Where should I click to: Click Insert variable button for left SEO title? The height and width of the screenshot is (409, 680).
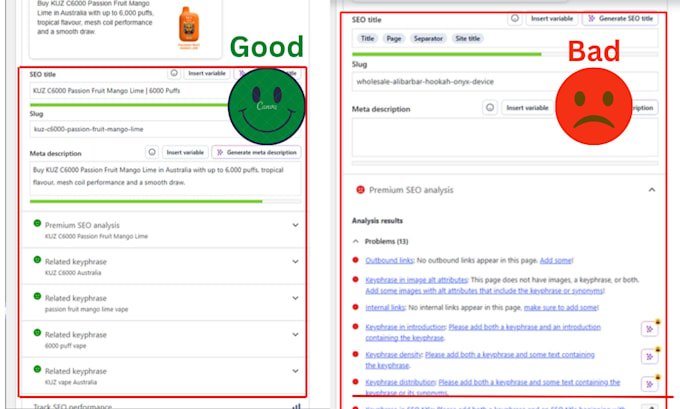pos(207,73)
